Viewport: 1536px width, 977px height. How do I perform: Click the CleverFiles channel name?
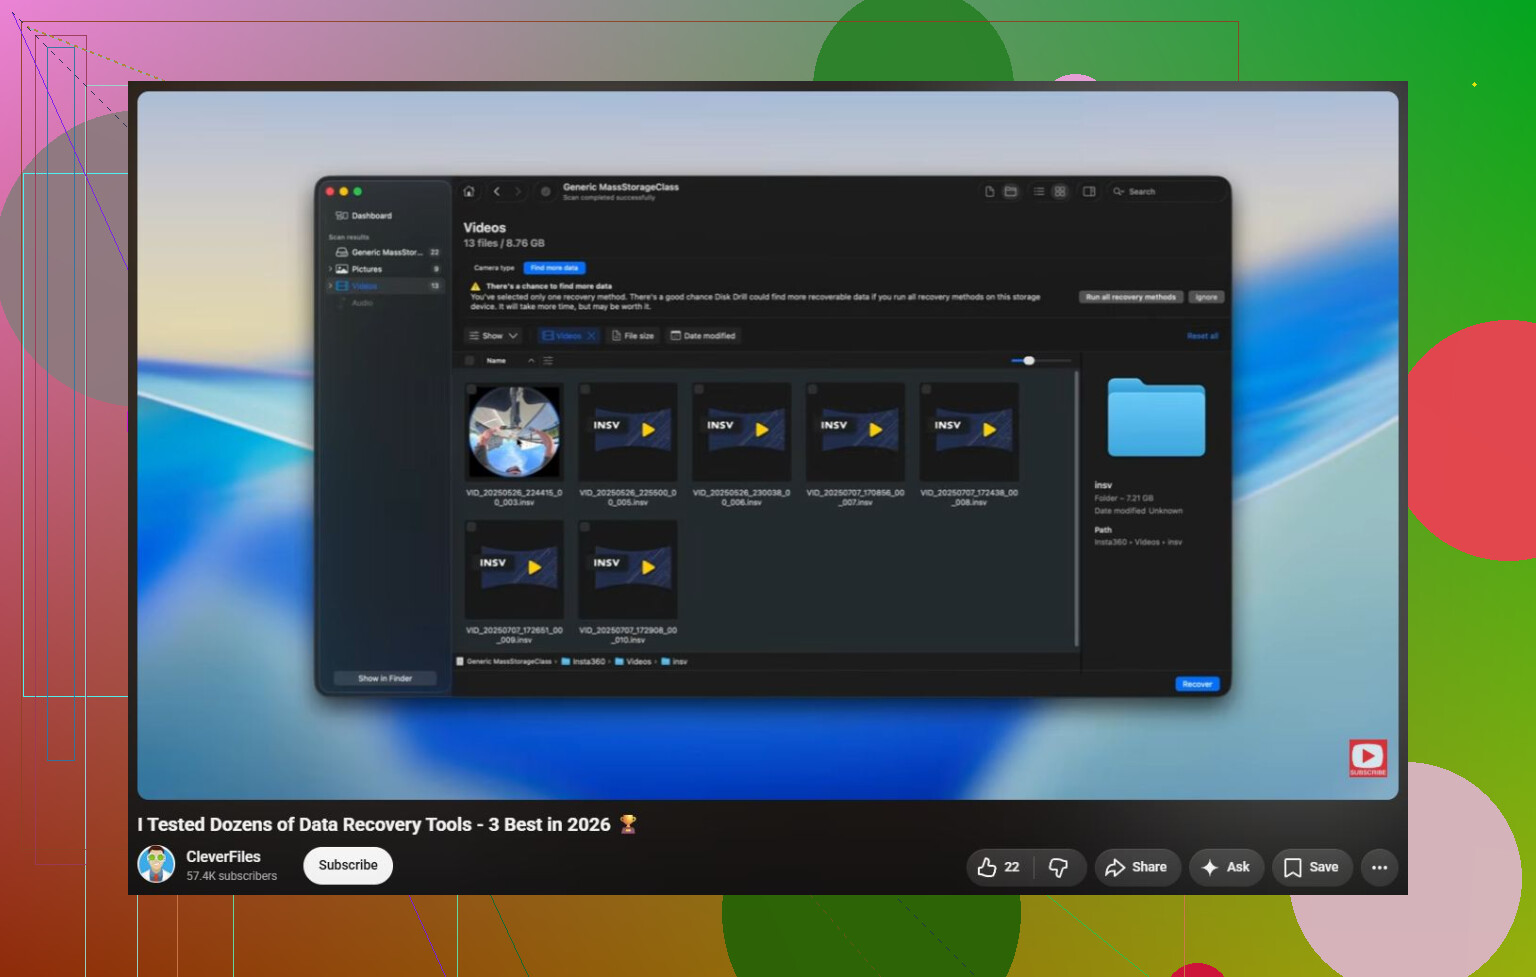click(x=223, y=857)
